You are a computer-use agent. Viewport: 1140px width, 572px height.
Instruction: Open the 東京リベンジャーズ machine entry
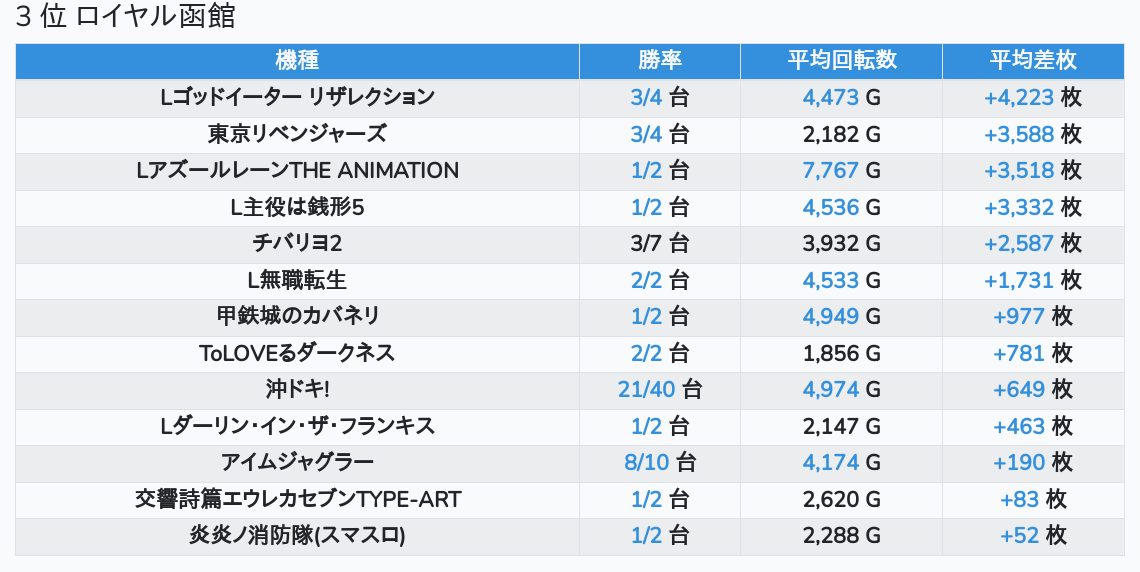coord(297,134)
